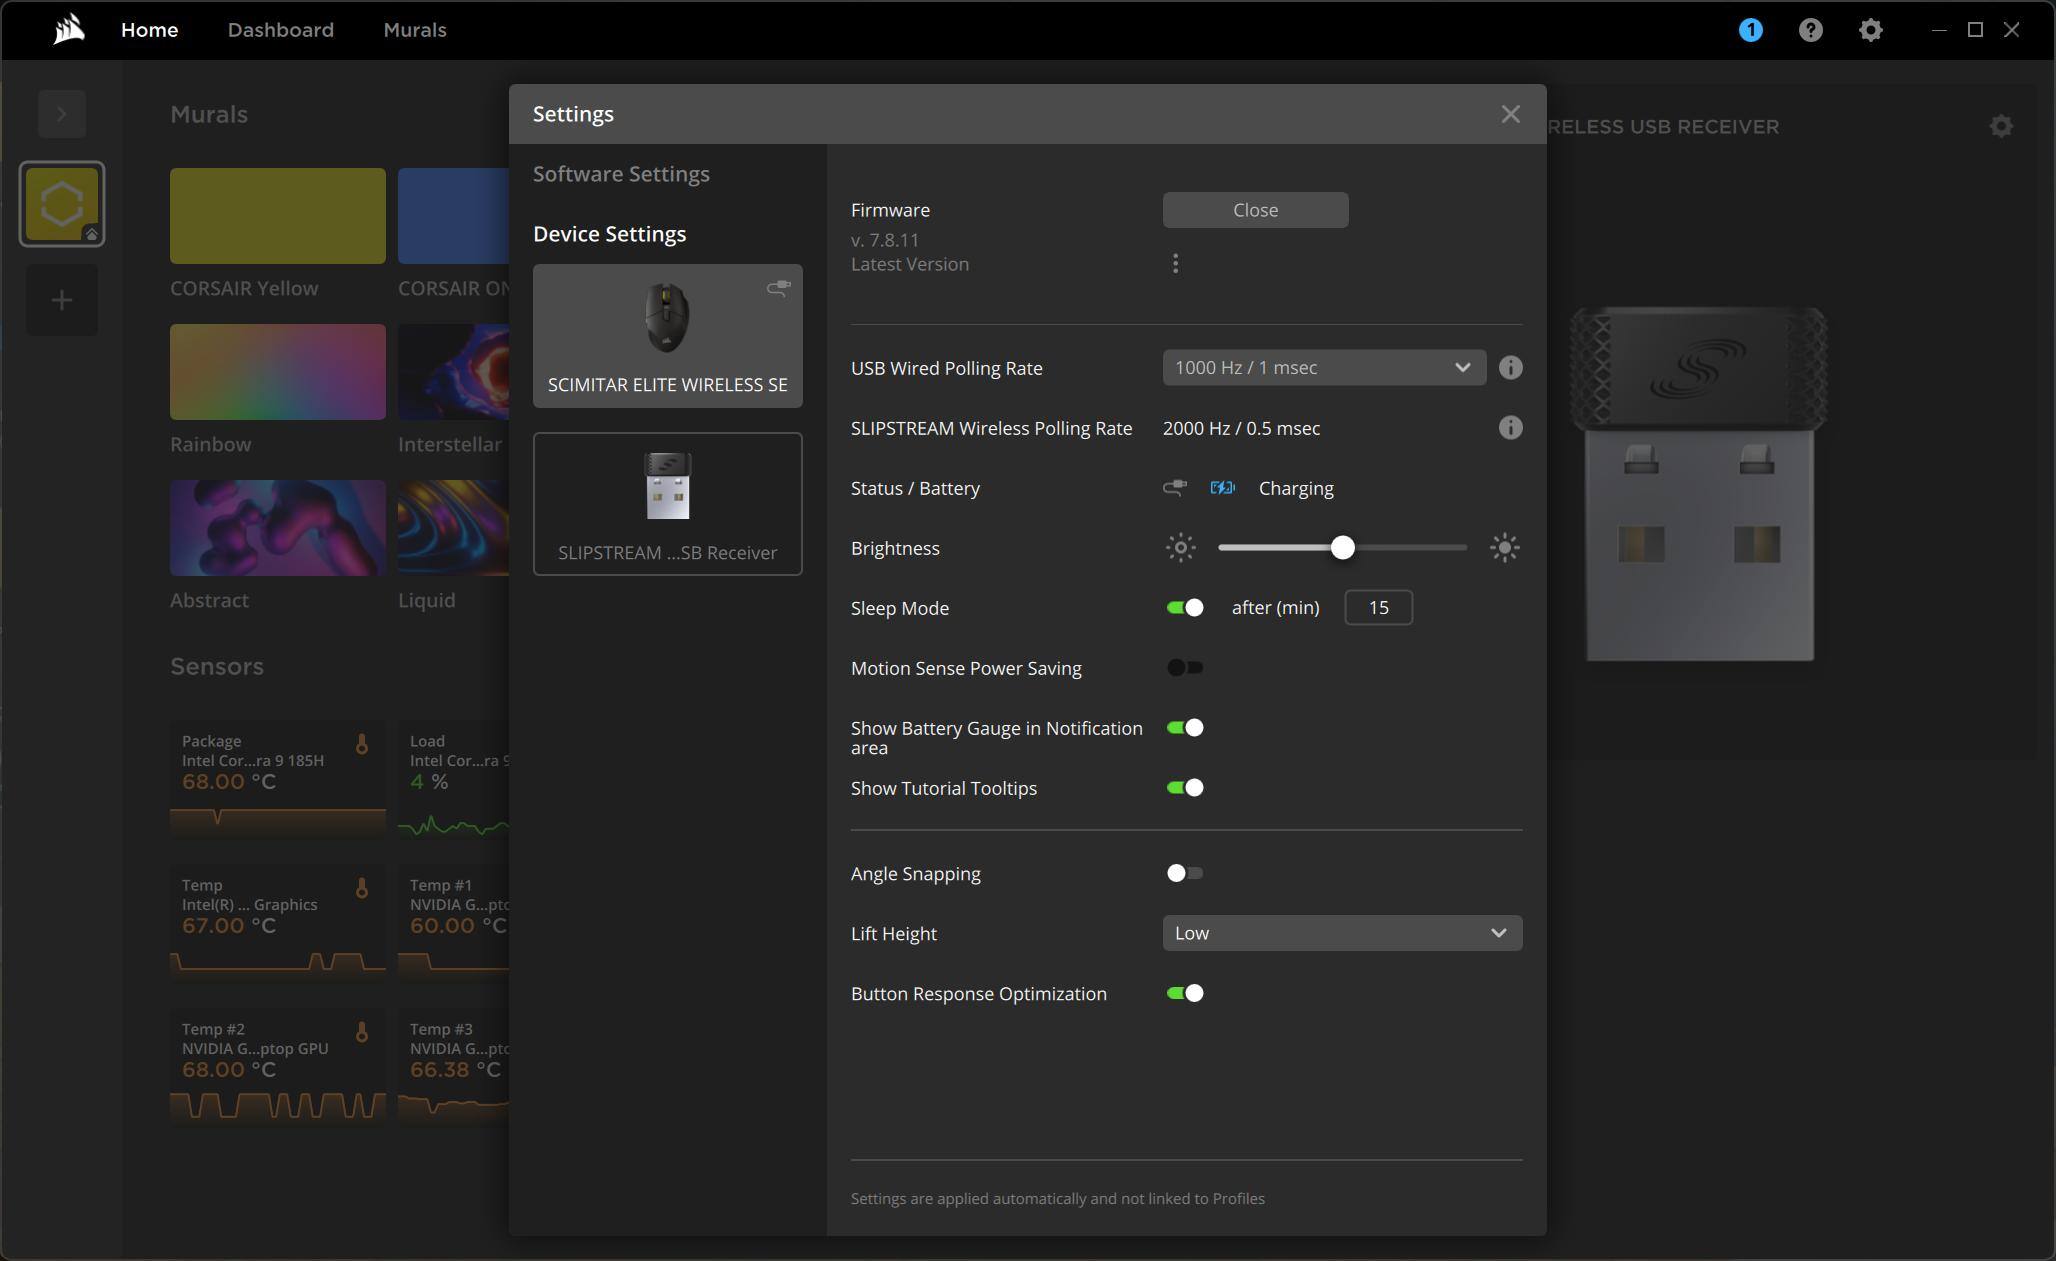The width and height of the screenshot is (2056, 1261).
Task: Click the CORSAIR sails logo icon
Action: pyautogui.click(x=68, y=30)
